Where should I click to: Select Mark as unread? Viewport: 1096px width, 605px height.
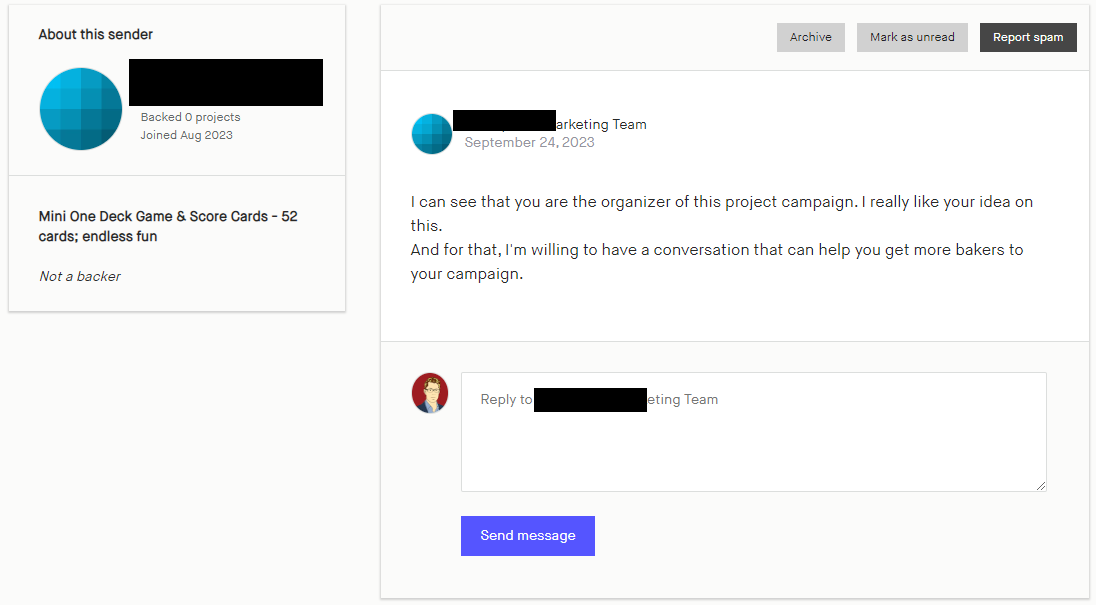[911, 36]
